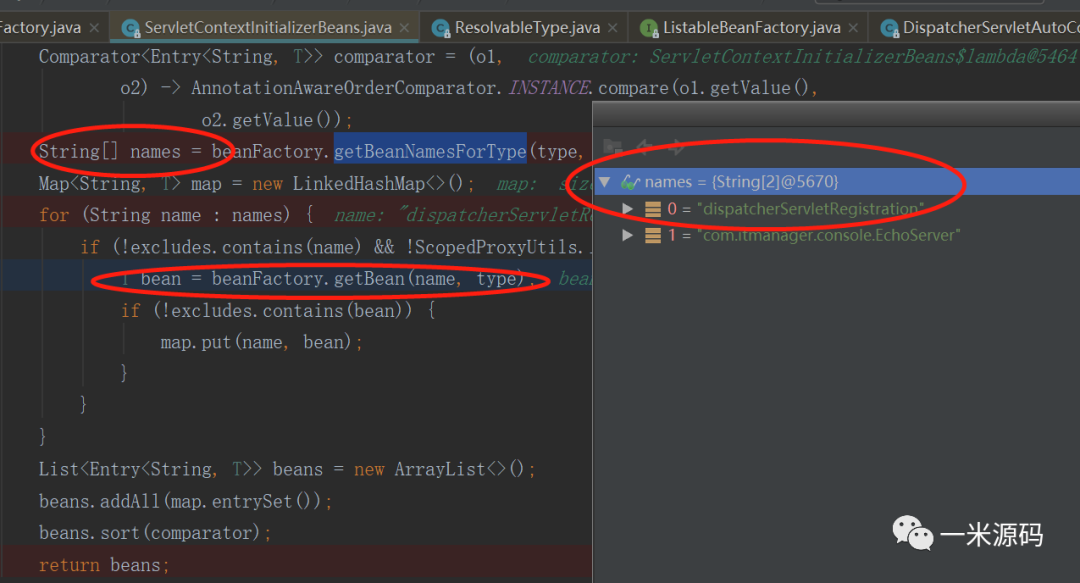Screen dimensions: 1080x583
Task: Open the ResolvableType.java editor tab
Action: pos(527,28)
